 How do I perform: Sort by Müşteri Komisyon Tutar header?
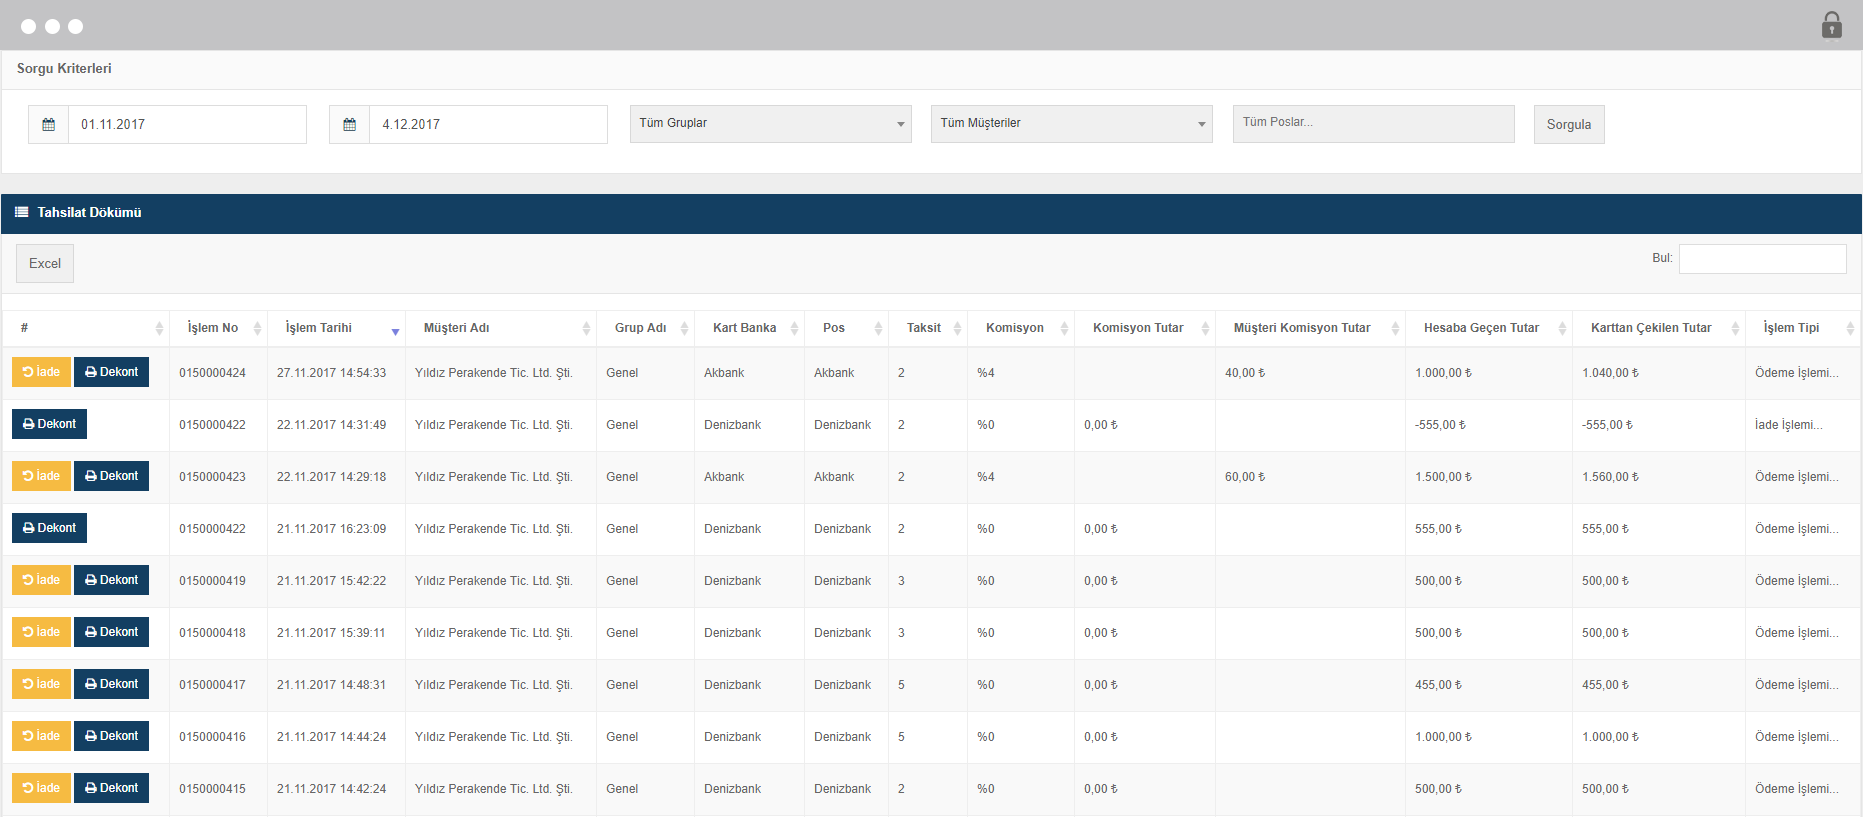(x=1310, y=328)
